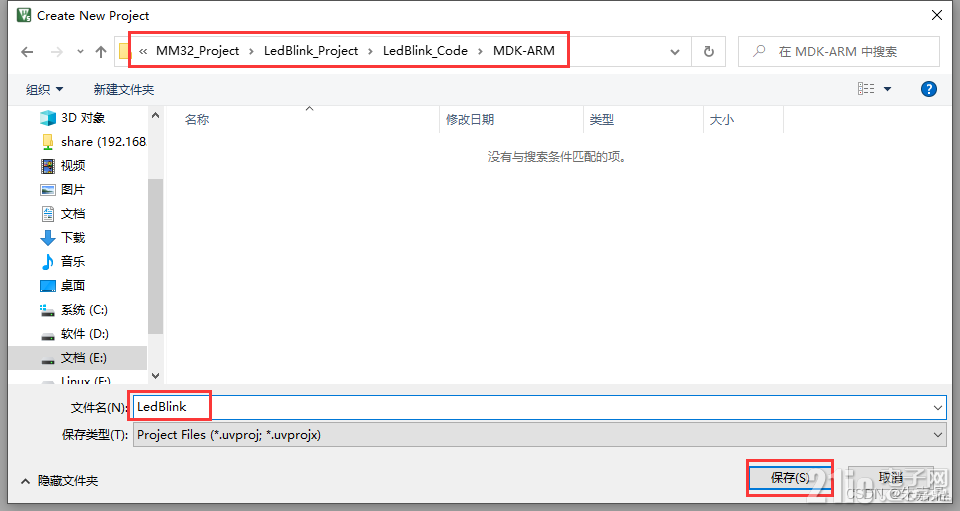Expand chevron after LedBlink_Code in path
This screenshot has width=960, height=511.
480,51
